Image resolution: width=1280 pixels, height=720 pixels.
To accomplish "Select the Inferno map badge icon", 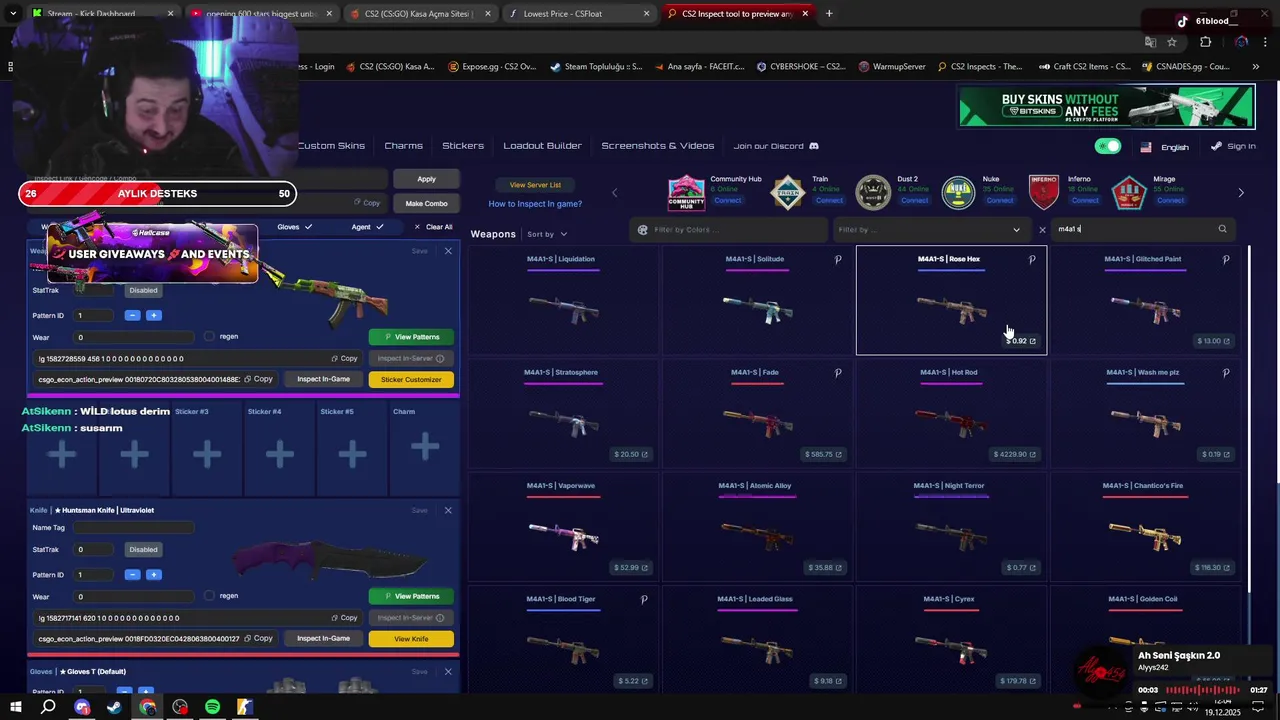I will [1044, 192].
